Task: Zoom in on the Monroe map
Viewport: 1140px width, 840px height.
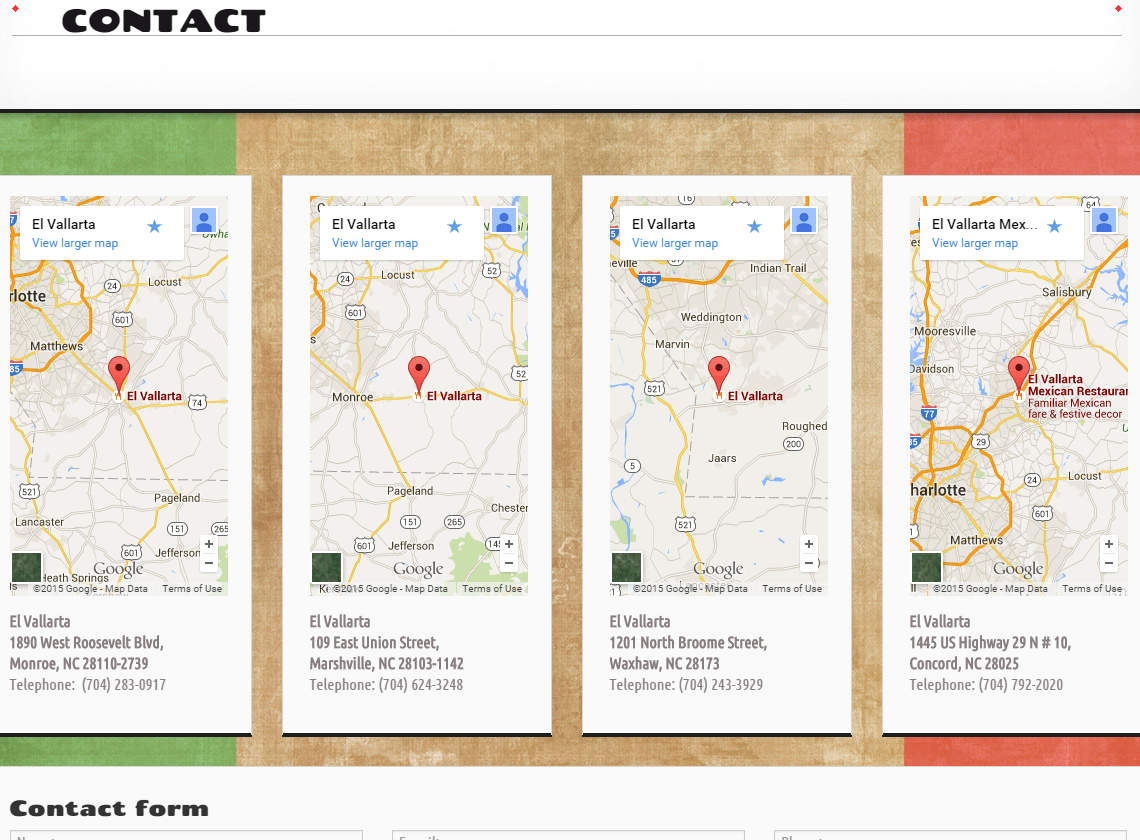Action: (x=209, y=544)
